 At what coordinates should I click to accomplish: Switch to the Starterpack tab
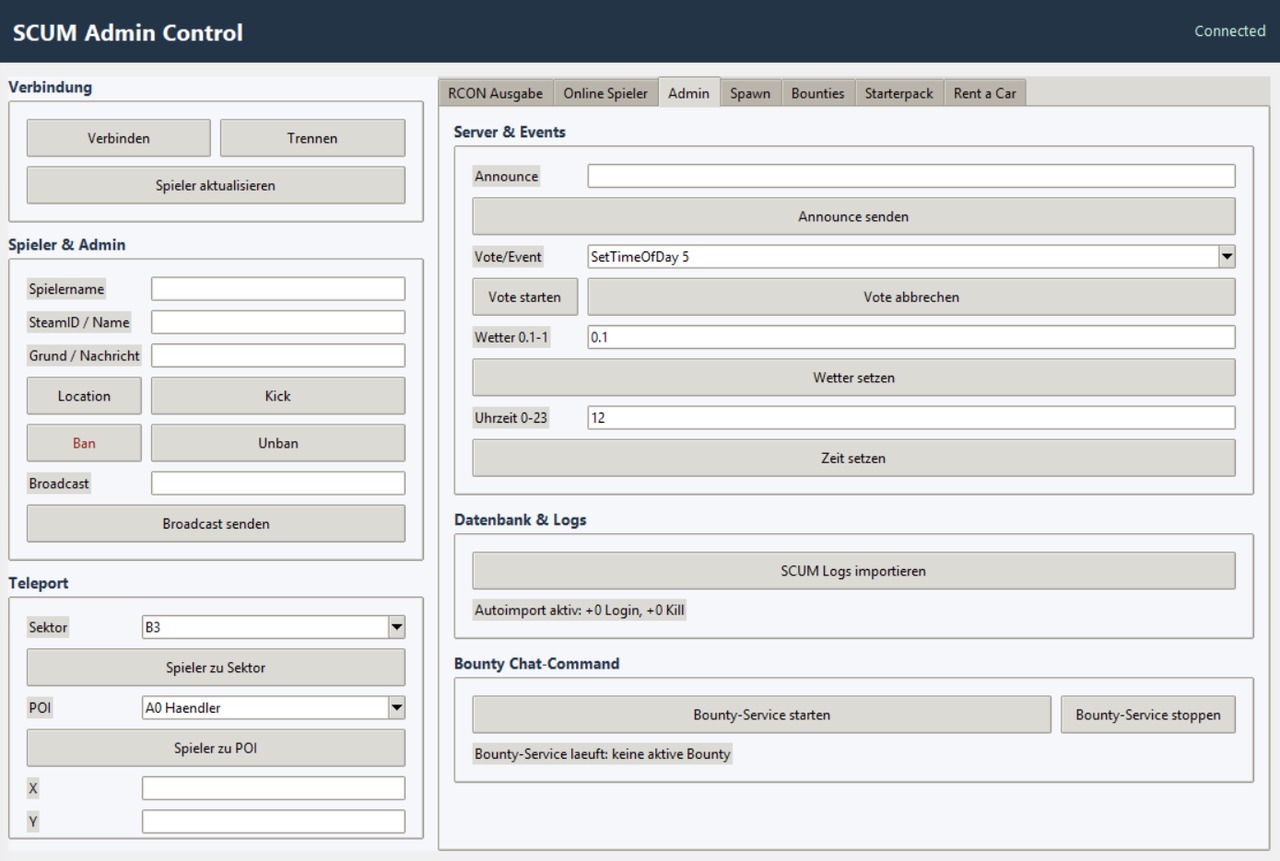point(899,93)
